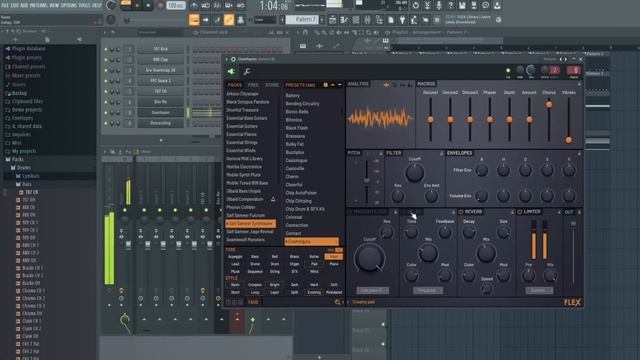Open the delay mode dropdown

pos(427,291)
